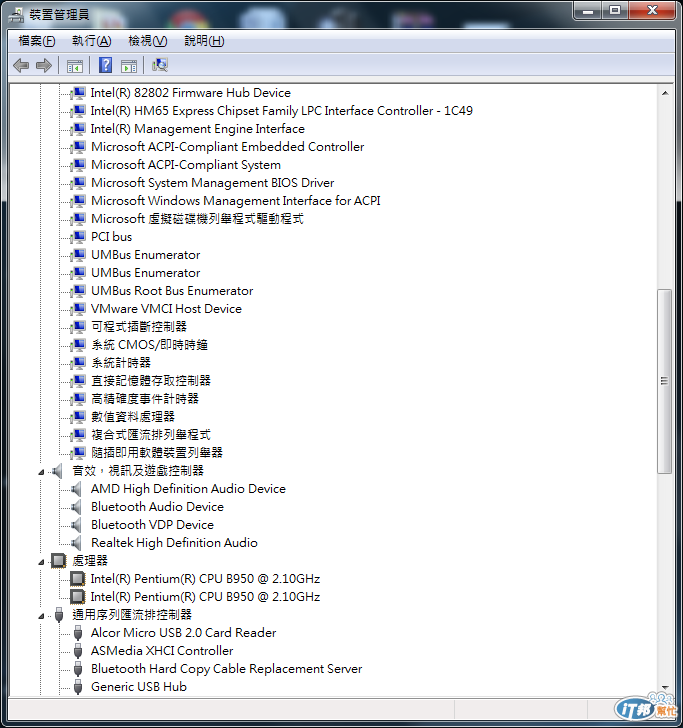Select 數值資料處理器
Screen dimensions: 683x728
[x=133, y=417]
